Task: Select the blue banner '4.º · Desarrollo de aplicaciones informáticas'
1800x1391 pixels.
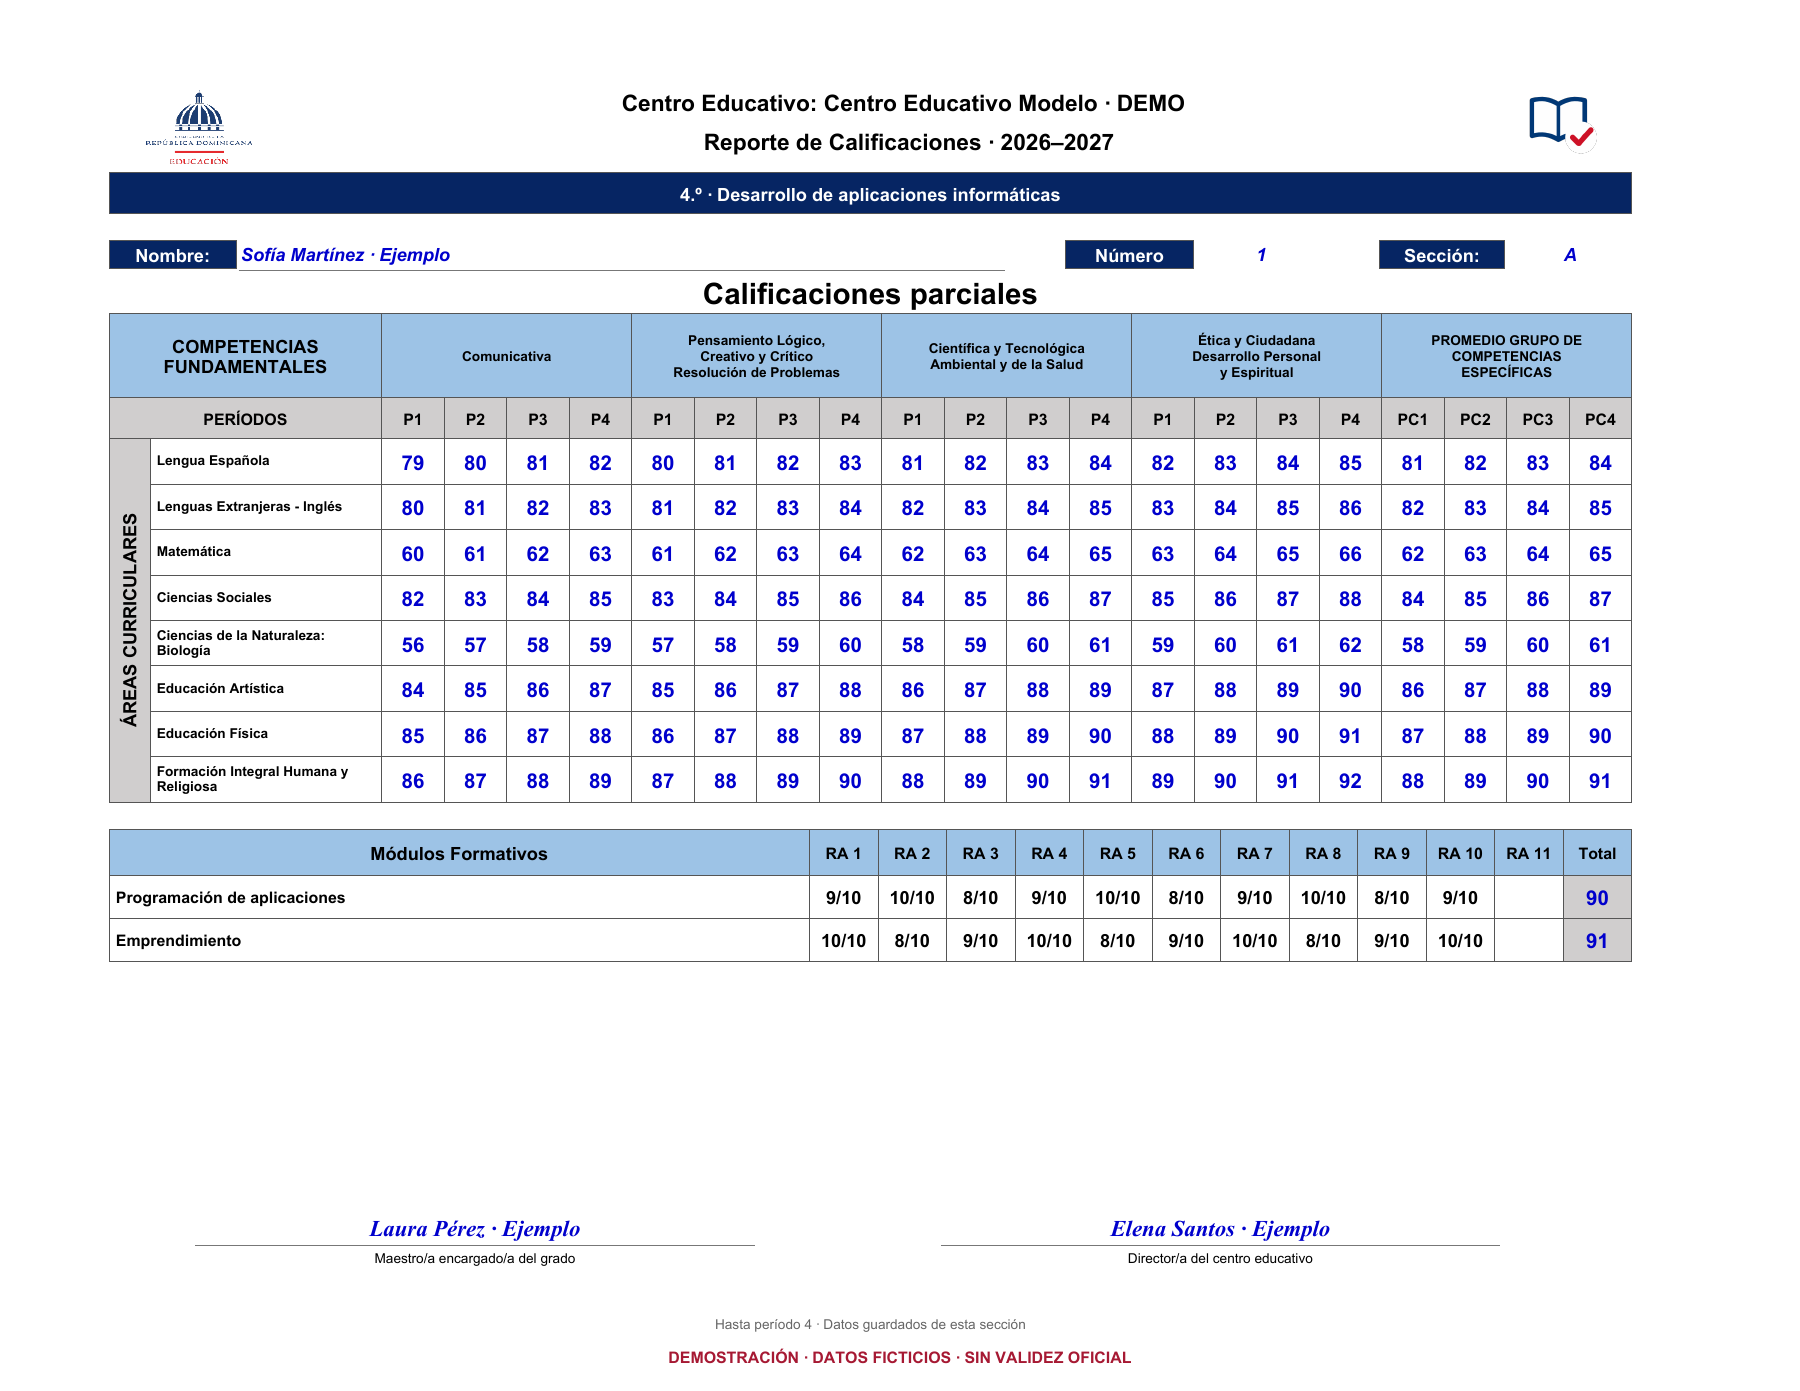Action: pyautogui.click(x=870, y=194)
